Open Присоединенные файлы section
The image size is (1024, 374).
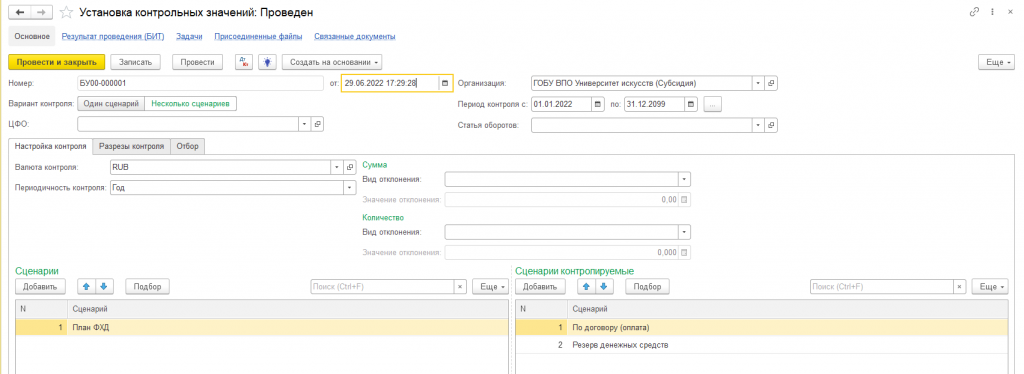258,37
